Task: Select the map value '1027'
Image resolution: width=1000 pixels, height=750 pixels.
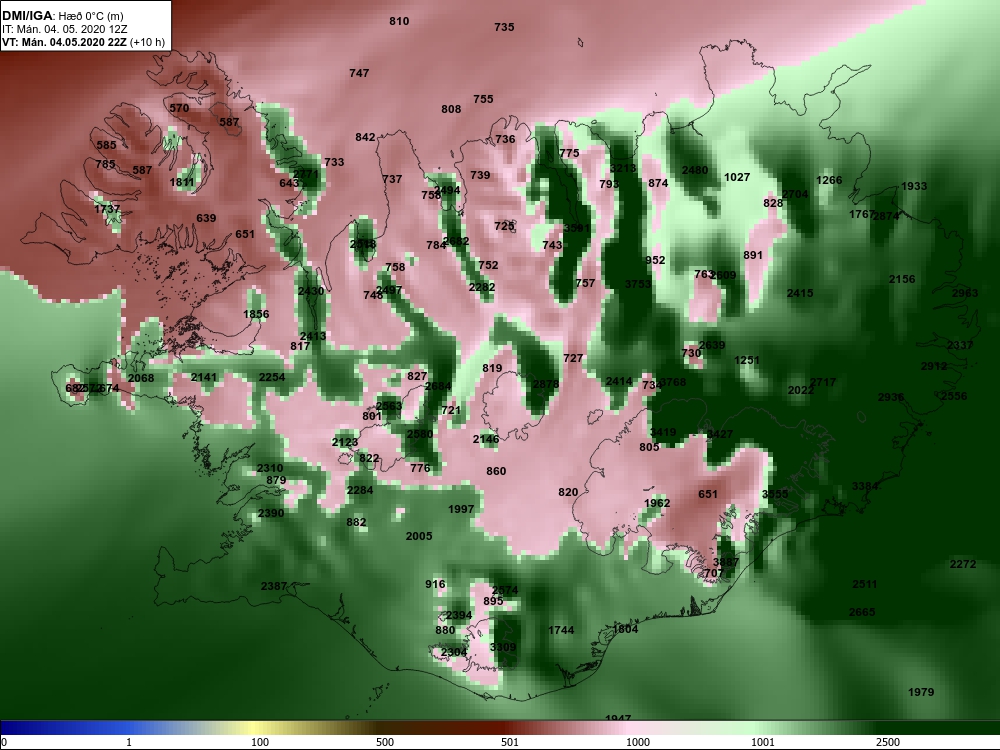Action: coord(737,177)
